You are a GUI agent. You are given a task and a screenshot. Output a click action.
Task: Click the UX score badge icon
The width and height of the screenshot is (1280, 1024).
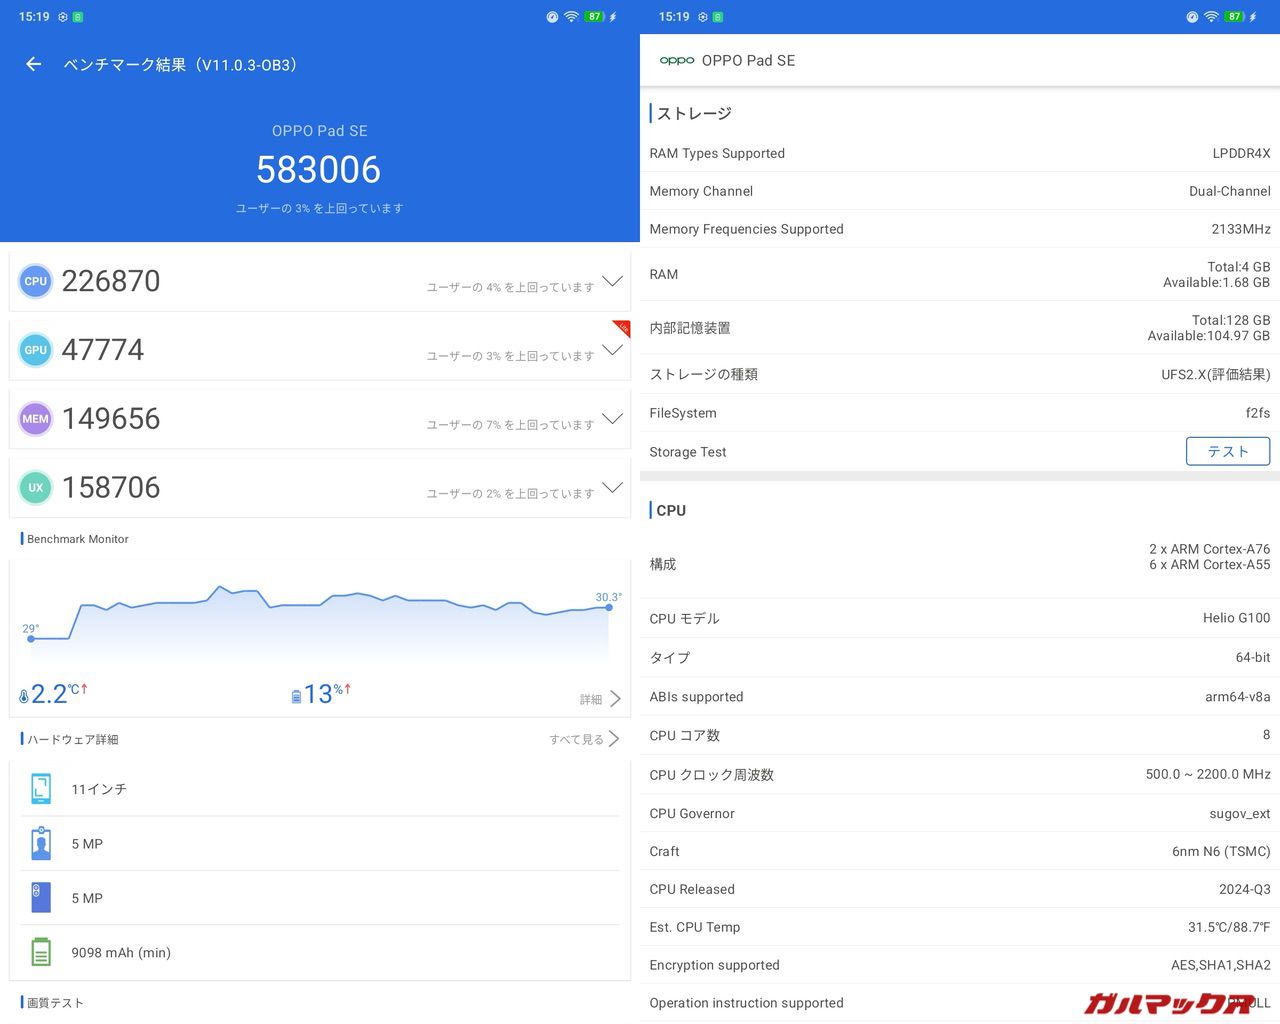(x=36, y=488)
